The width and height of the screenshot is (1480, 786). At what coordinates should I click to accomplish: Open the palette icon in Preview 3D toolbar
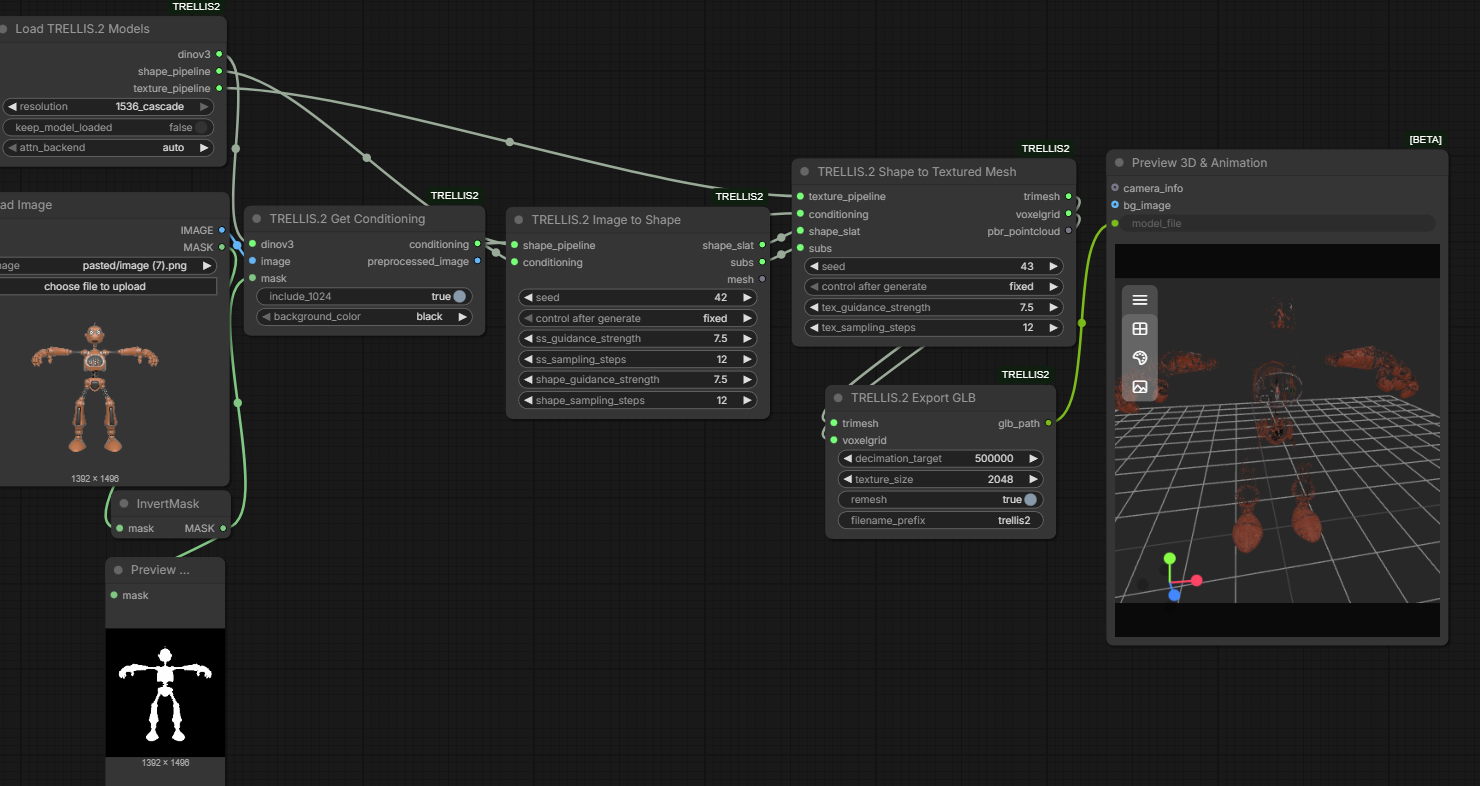pyautogui.click(x=1140, y=358)
